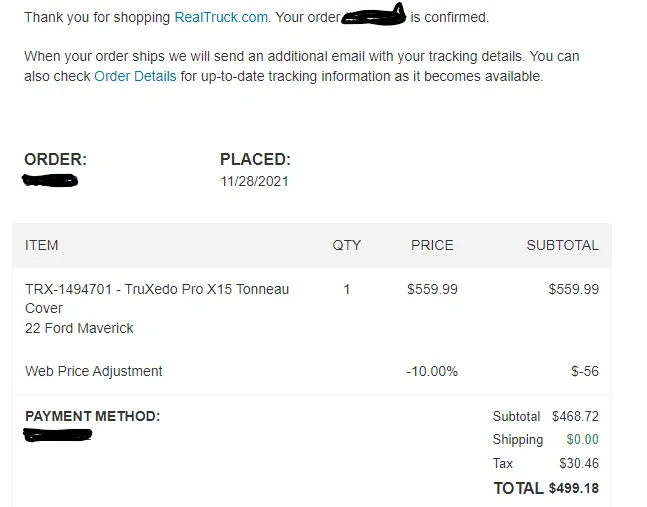Click the 22 Ford Maverick text
The image size is (647, 507).
[79, 328]
